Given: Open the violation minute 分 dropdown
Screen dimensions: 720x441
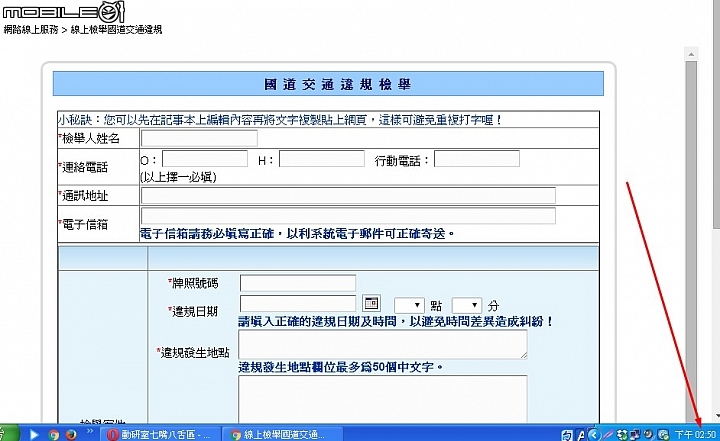Looking at the screenshot, I should pos(467,305).
